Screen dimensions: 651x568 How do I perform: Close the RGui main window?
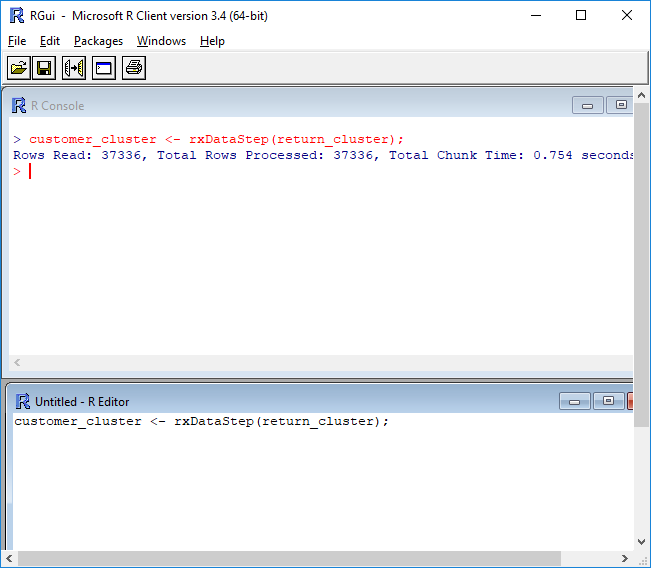tap(627, 15)
